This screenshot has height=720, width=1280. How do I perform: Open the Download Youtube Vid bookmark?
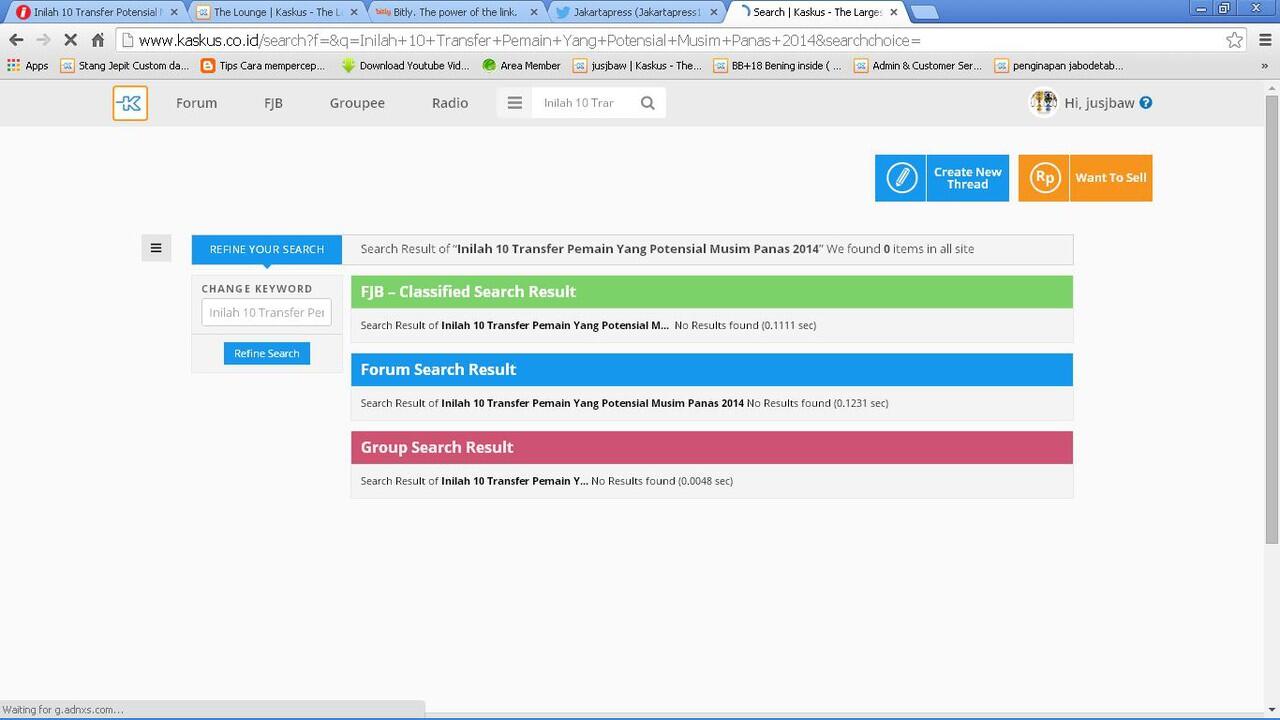405,66
